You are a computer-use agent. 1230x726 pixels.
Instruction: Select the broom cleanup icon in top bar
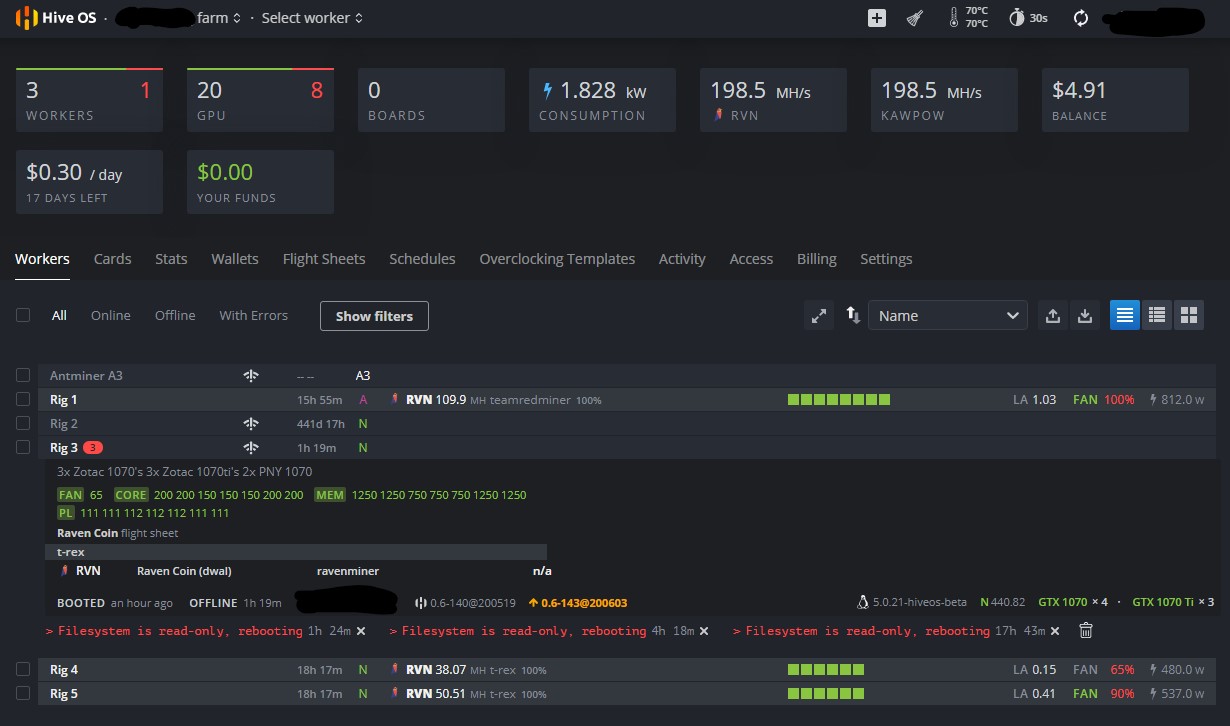point(915,17)
